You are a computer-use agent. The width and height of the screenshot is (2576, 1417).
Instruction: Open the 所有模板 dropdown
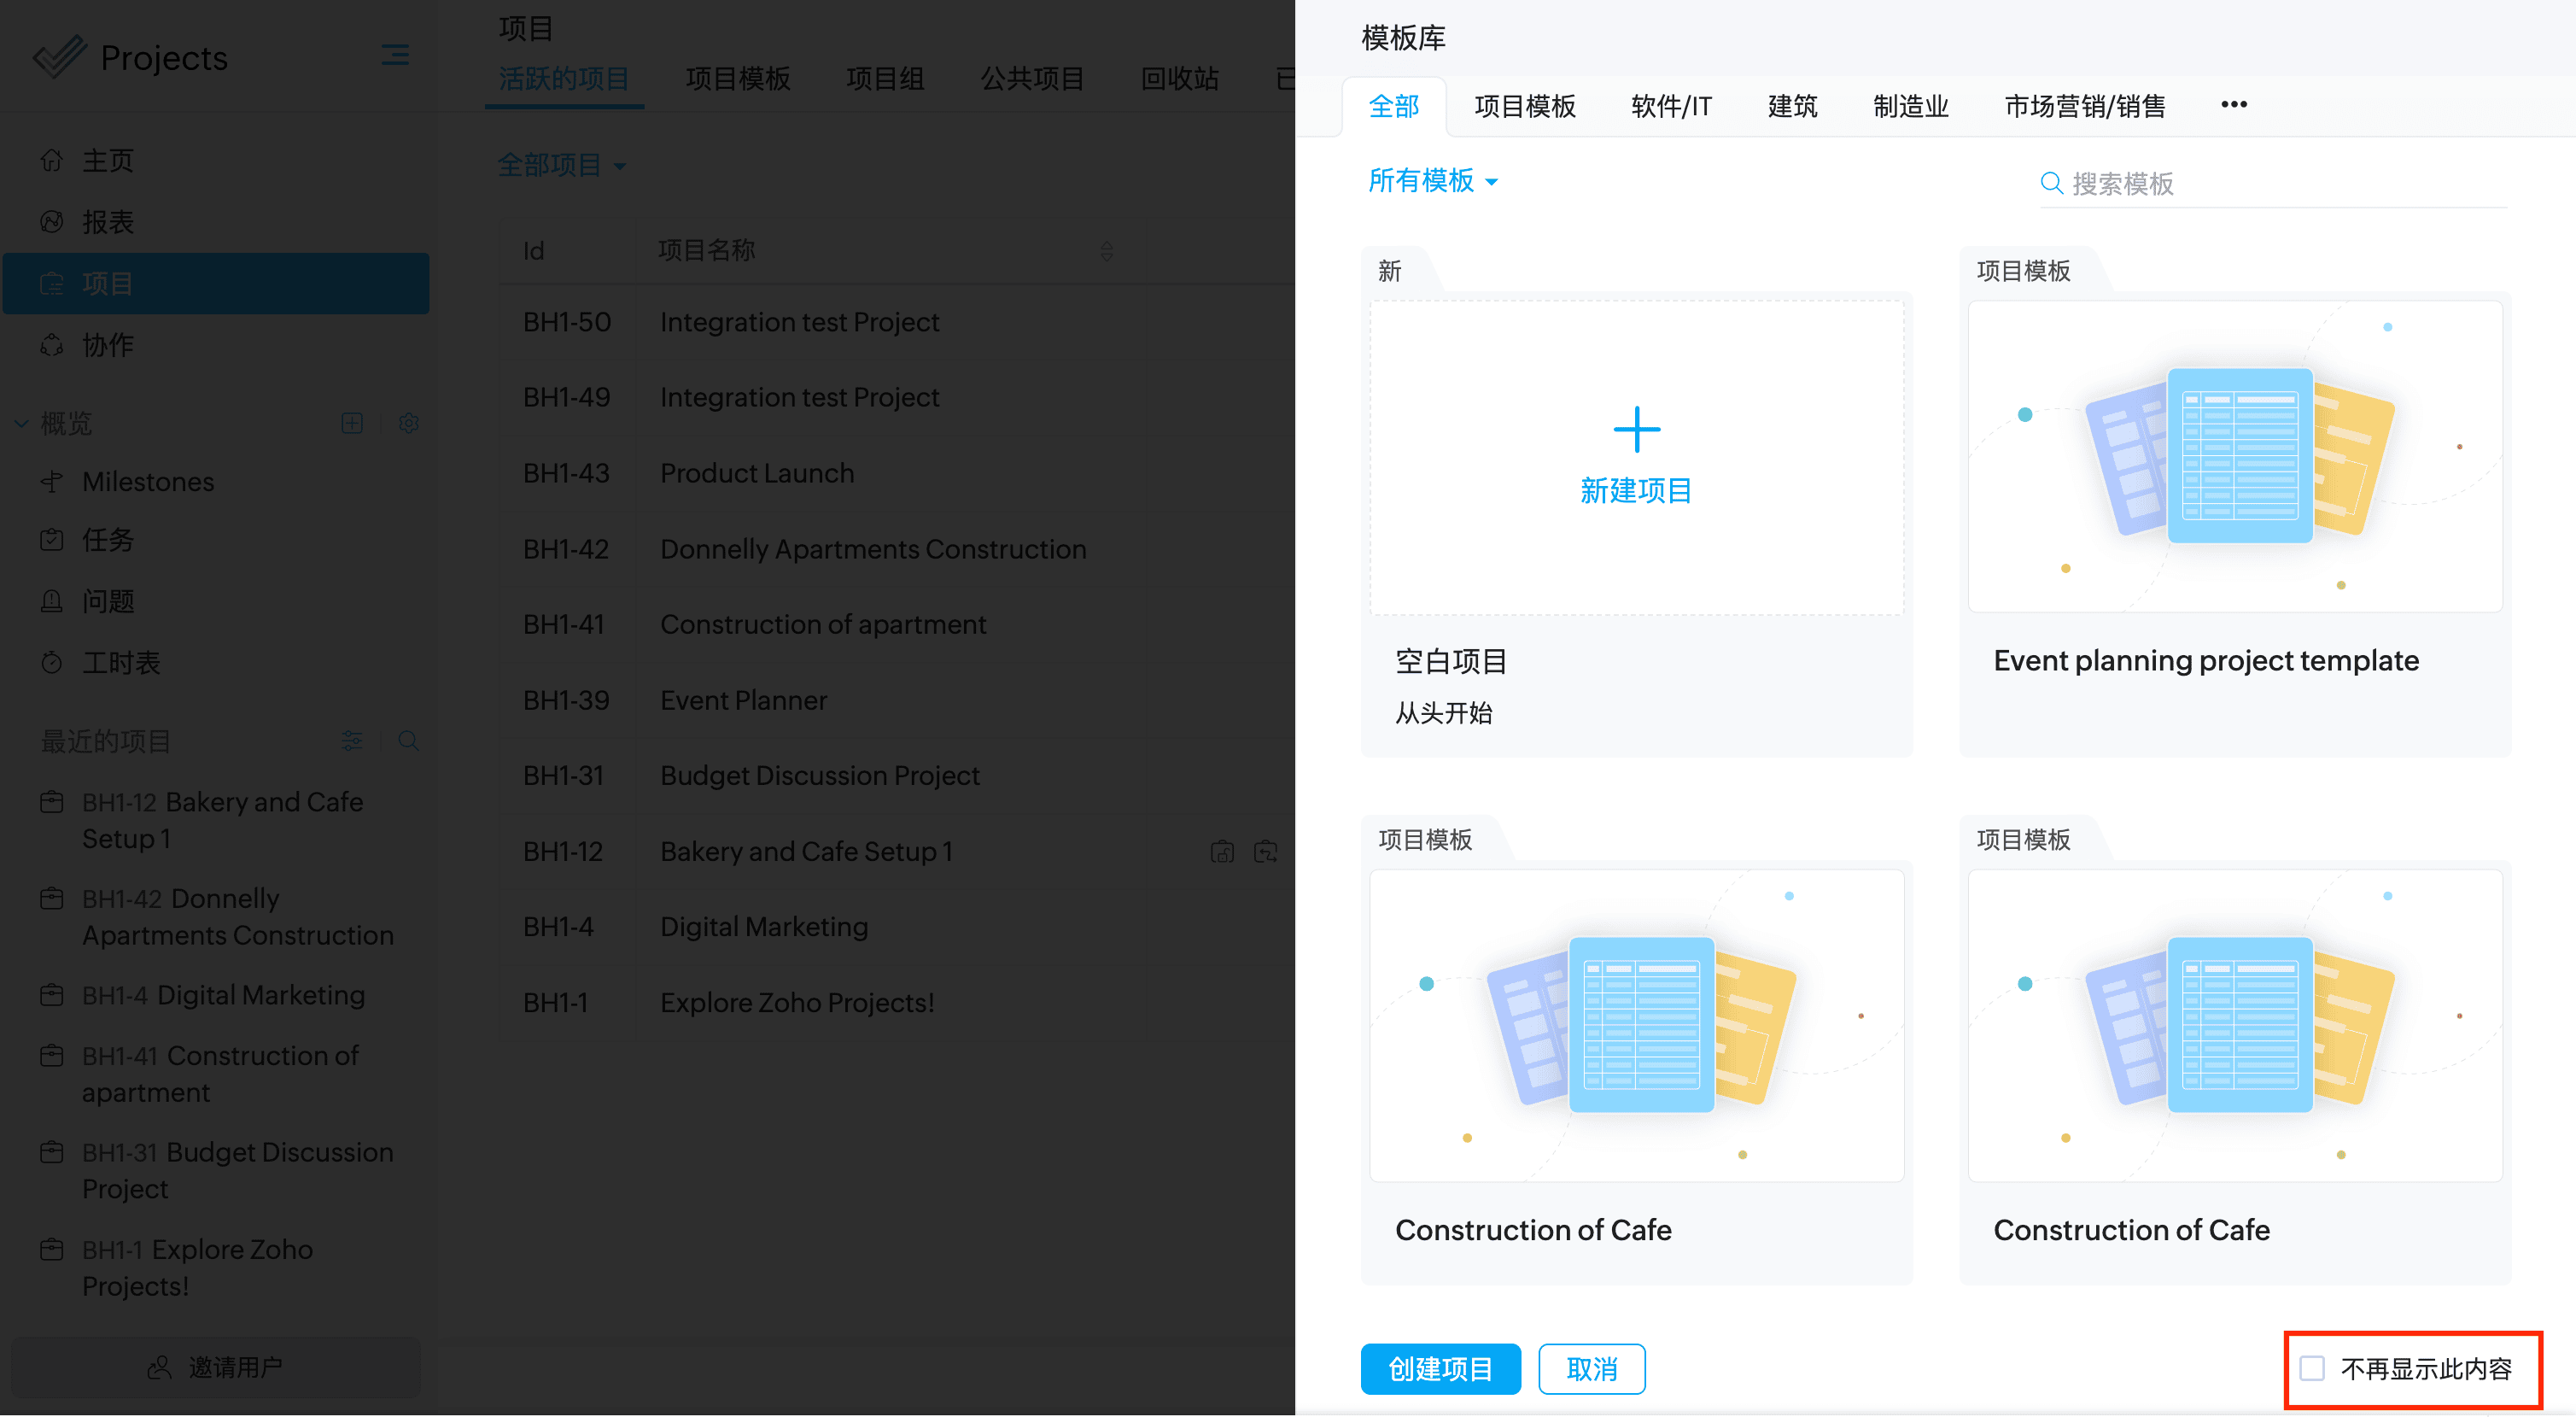(x=1432, y=181)
